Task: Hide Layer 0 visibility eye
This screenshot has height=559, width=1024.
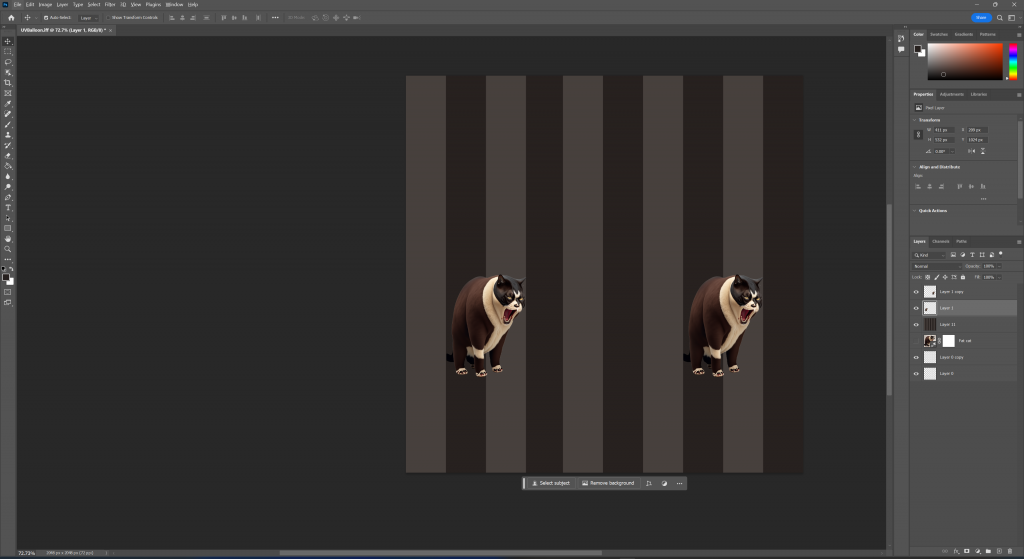Action: point(916,374)
